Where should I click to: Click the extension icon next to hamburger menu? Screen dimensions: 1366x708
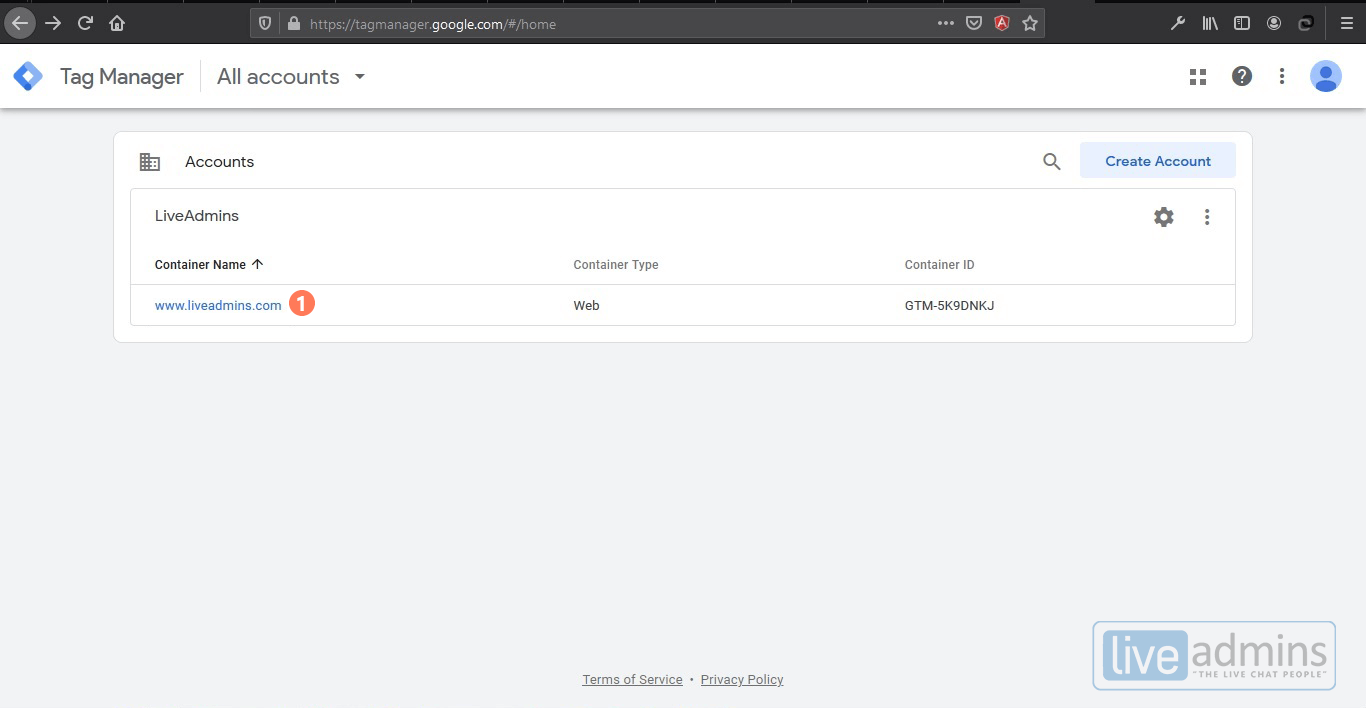point(1306,23)
